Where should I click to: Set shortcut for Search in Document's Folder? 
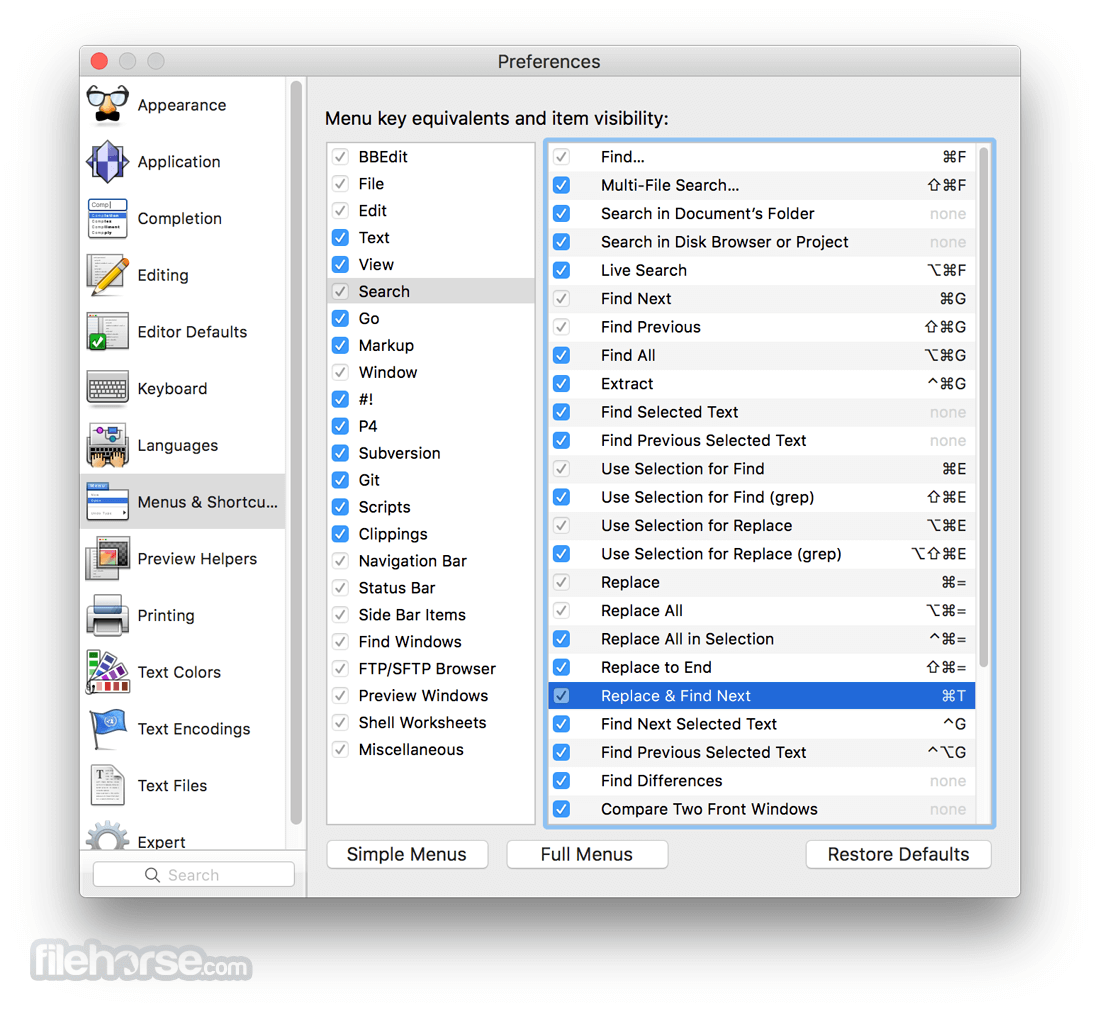[948, 214]
